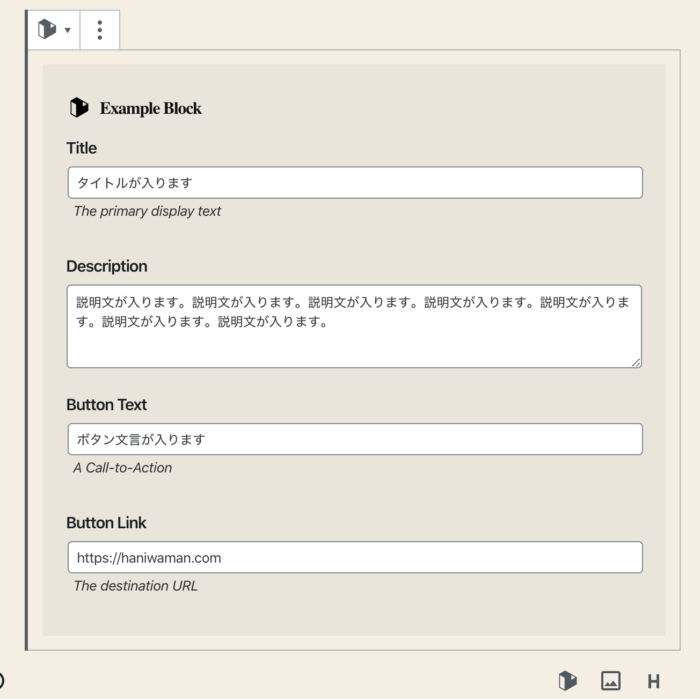Add a heading block via H icon
This screenshot has width=700, height=699.
coord(653,681)
